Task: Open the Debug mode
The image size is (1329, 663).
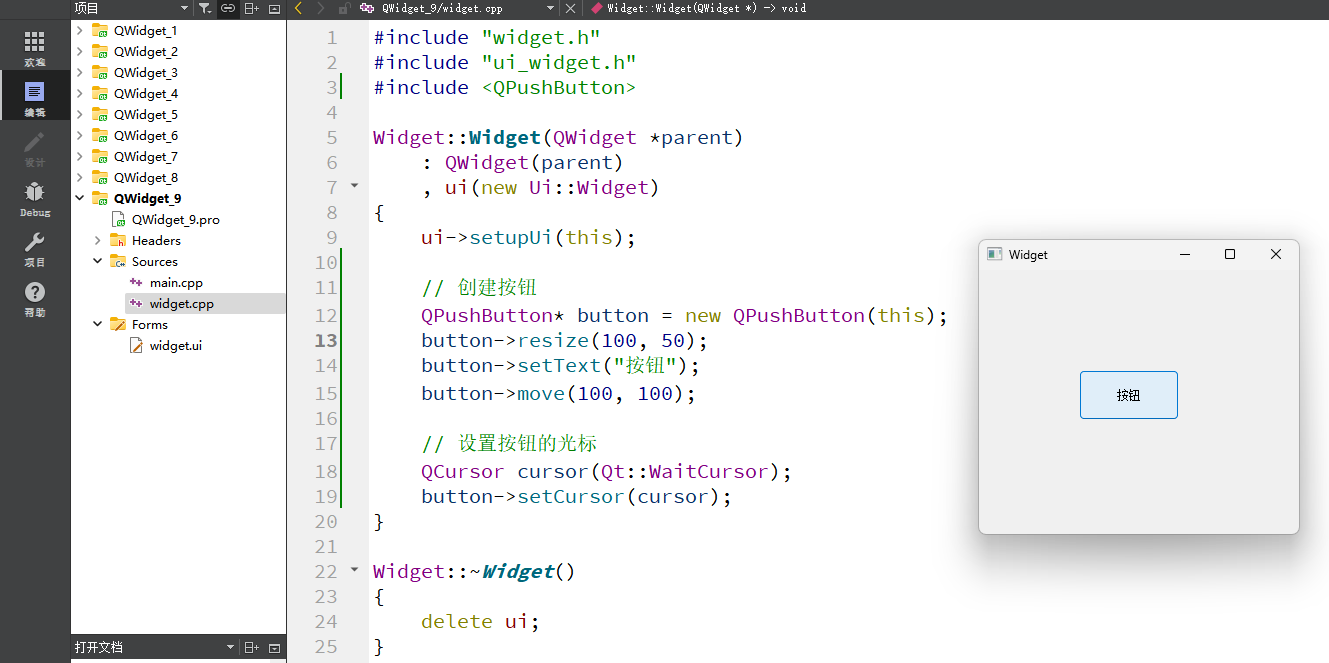Action: tap(34, 198)
